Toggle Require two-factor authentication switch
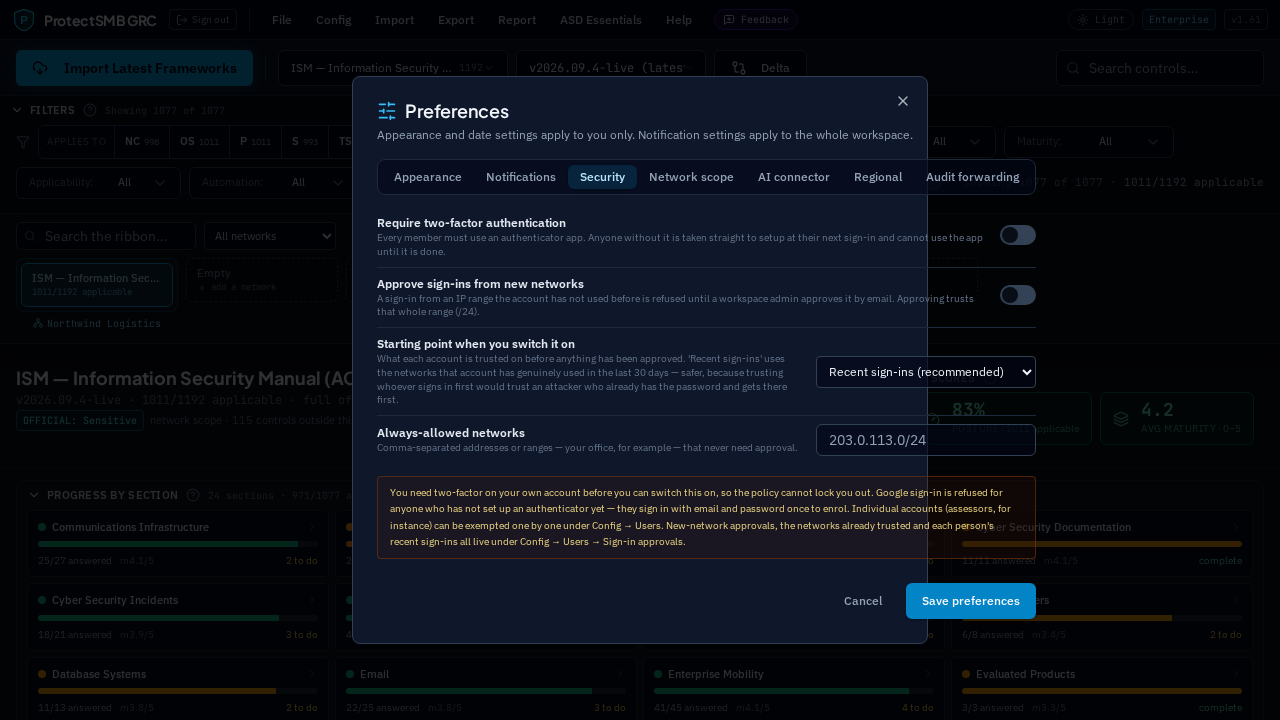1280x720 pixels. pyautogui.click(x=1018, y=235)
